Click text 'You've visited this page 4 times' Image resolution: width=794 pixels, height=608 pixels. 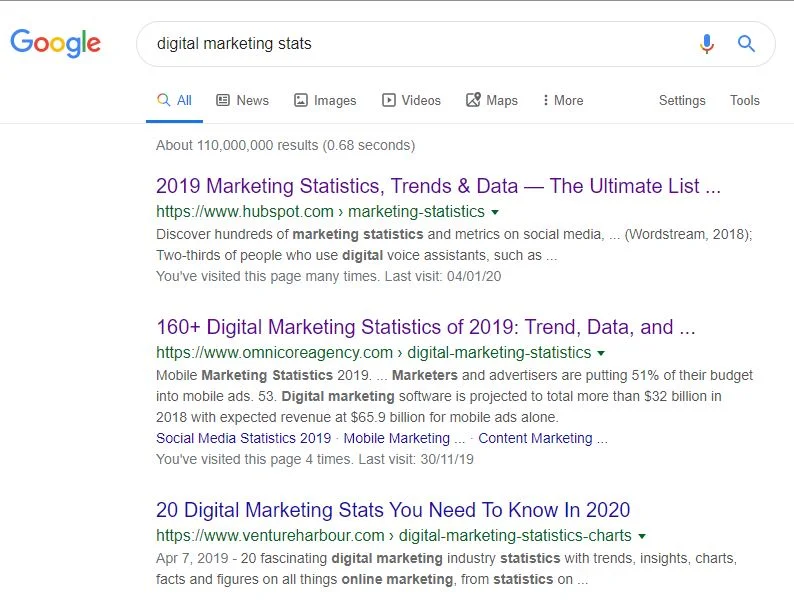tap(254, 459)
